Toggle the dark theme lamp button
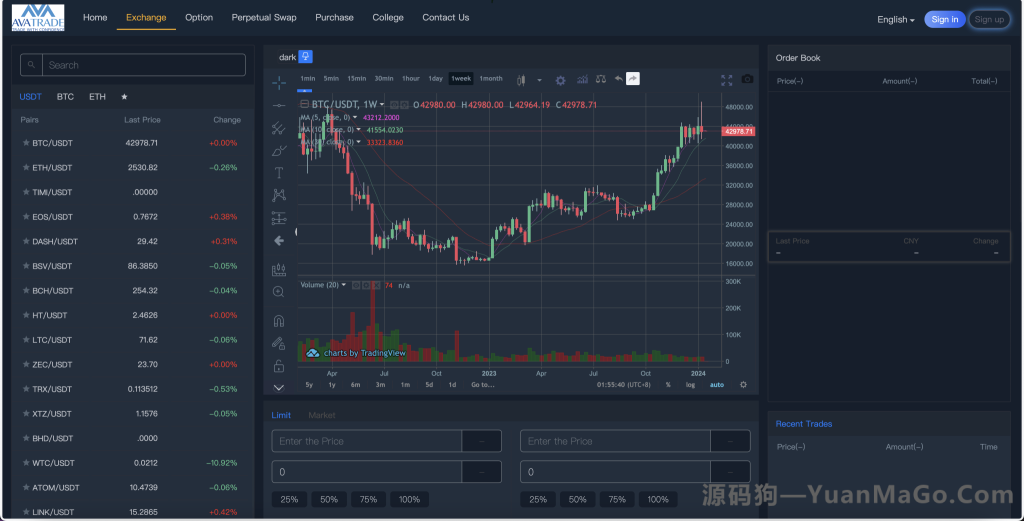The height and width of the screenshot is (521, 1024). tap(305, 57)
